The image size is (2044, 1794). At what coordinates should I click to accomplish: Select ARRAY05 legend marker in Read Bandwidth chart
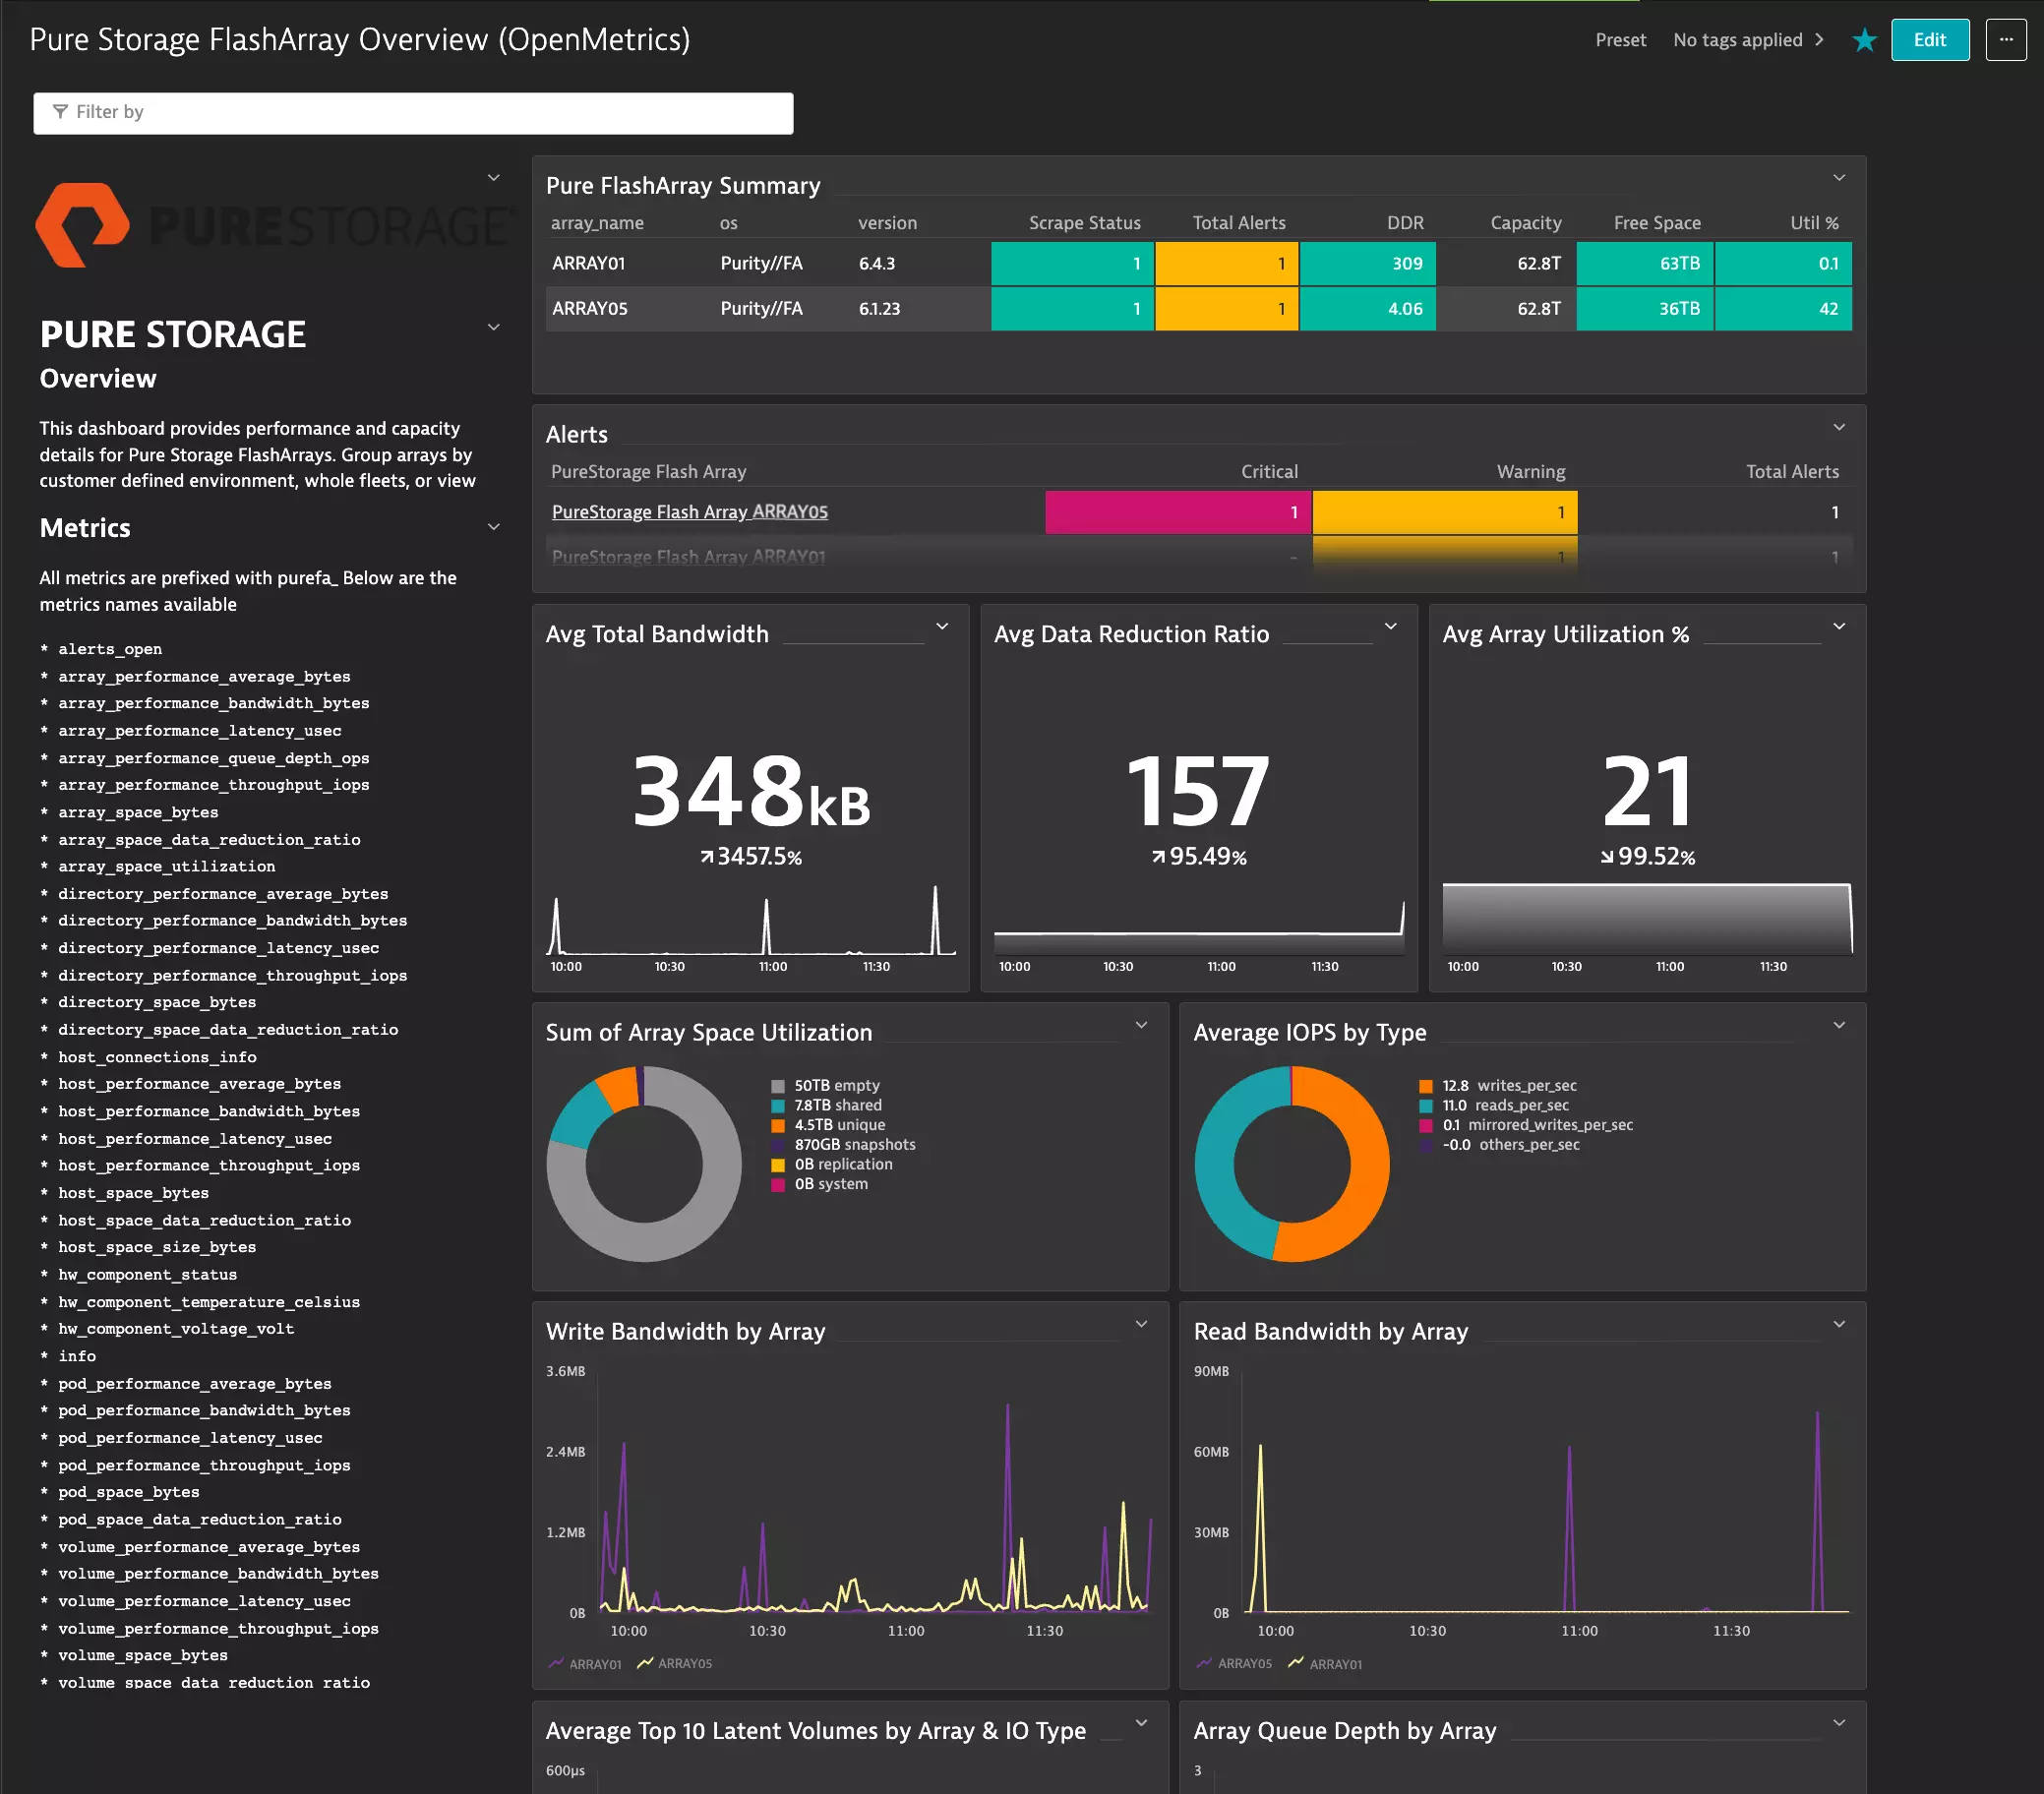pyautogui.click(x=1205, y=1664)
